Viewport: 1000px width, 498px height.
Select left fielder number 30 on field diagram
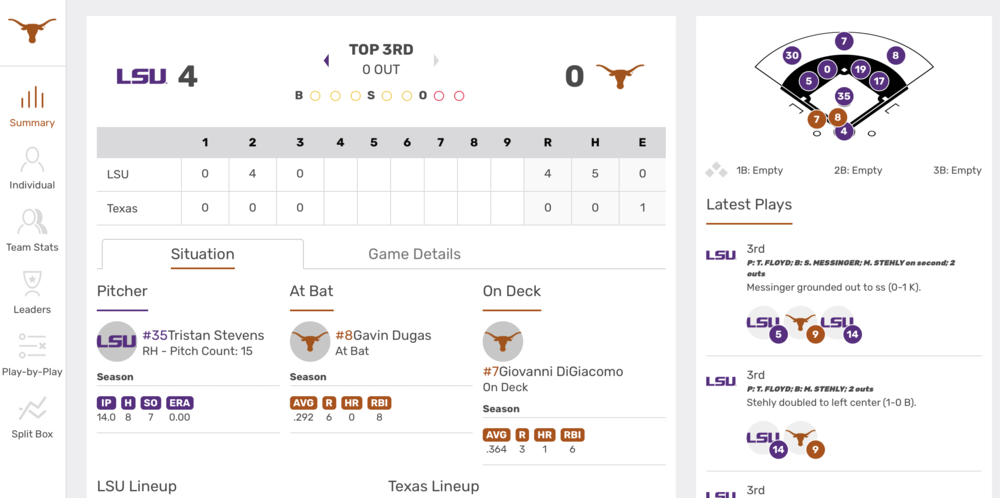[792, 56]
